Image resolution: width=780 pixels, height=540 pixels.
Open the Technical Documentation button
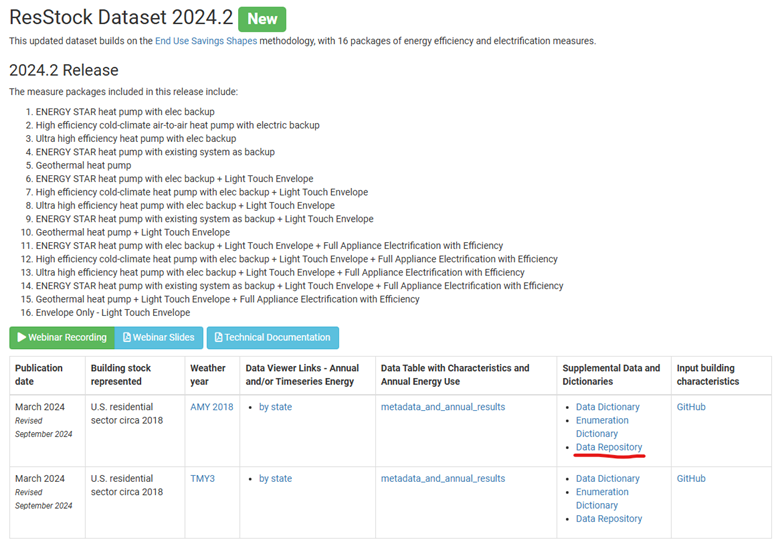(272, 338)
